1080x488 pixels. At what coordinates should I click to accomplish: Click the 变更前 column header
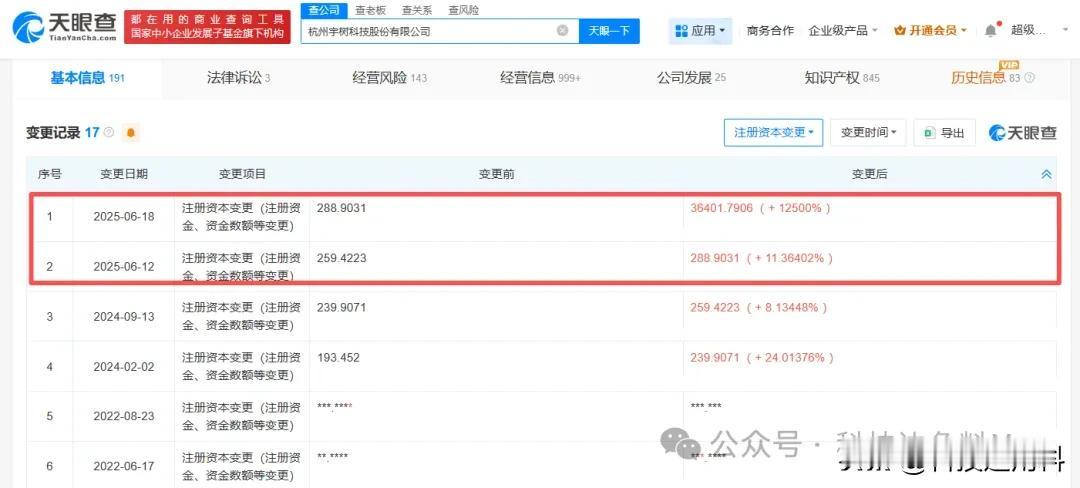point(496,174)
